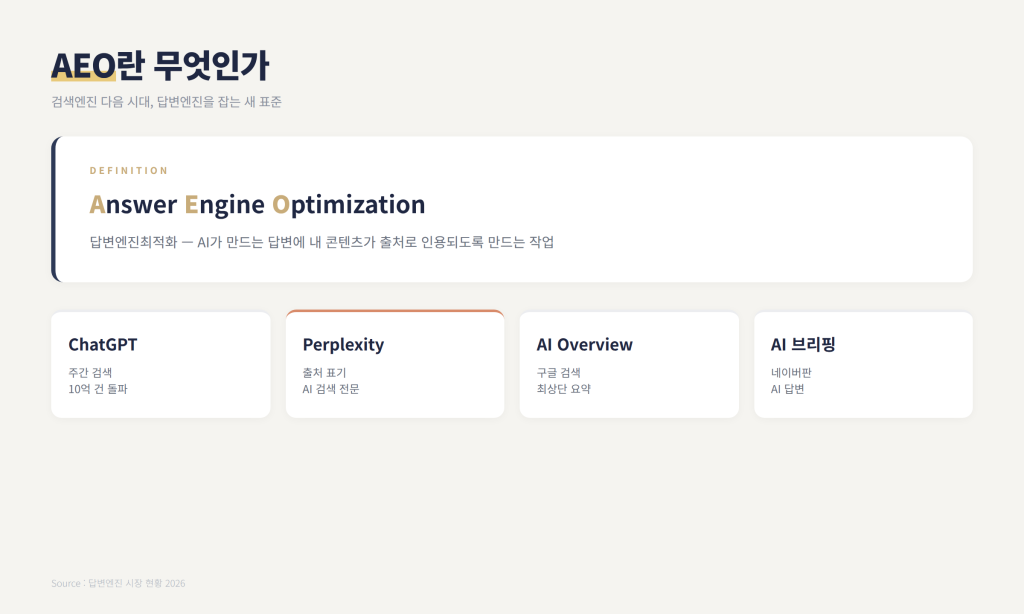Click the heading "Answer Engine Optimization"
The image size is (1024, 614).
[x=257, y=204]
